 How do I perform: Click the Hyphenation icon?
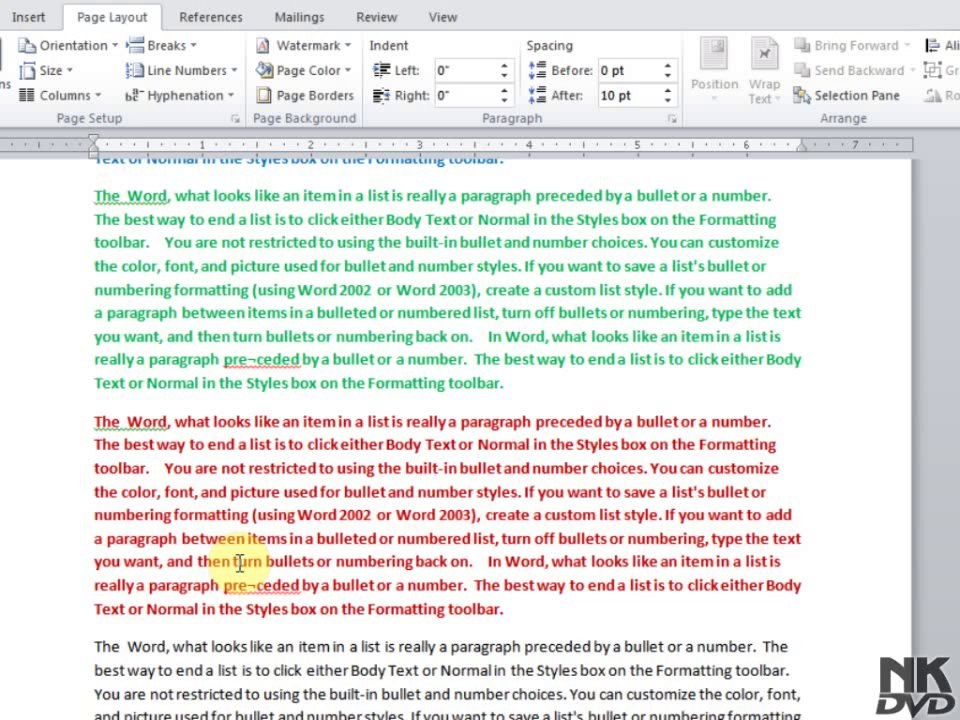point(134,96)
